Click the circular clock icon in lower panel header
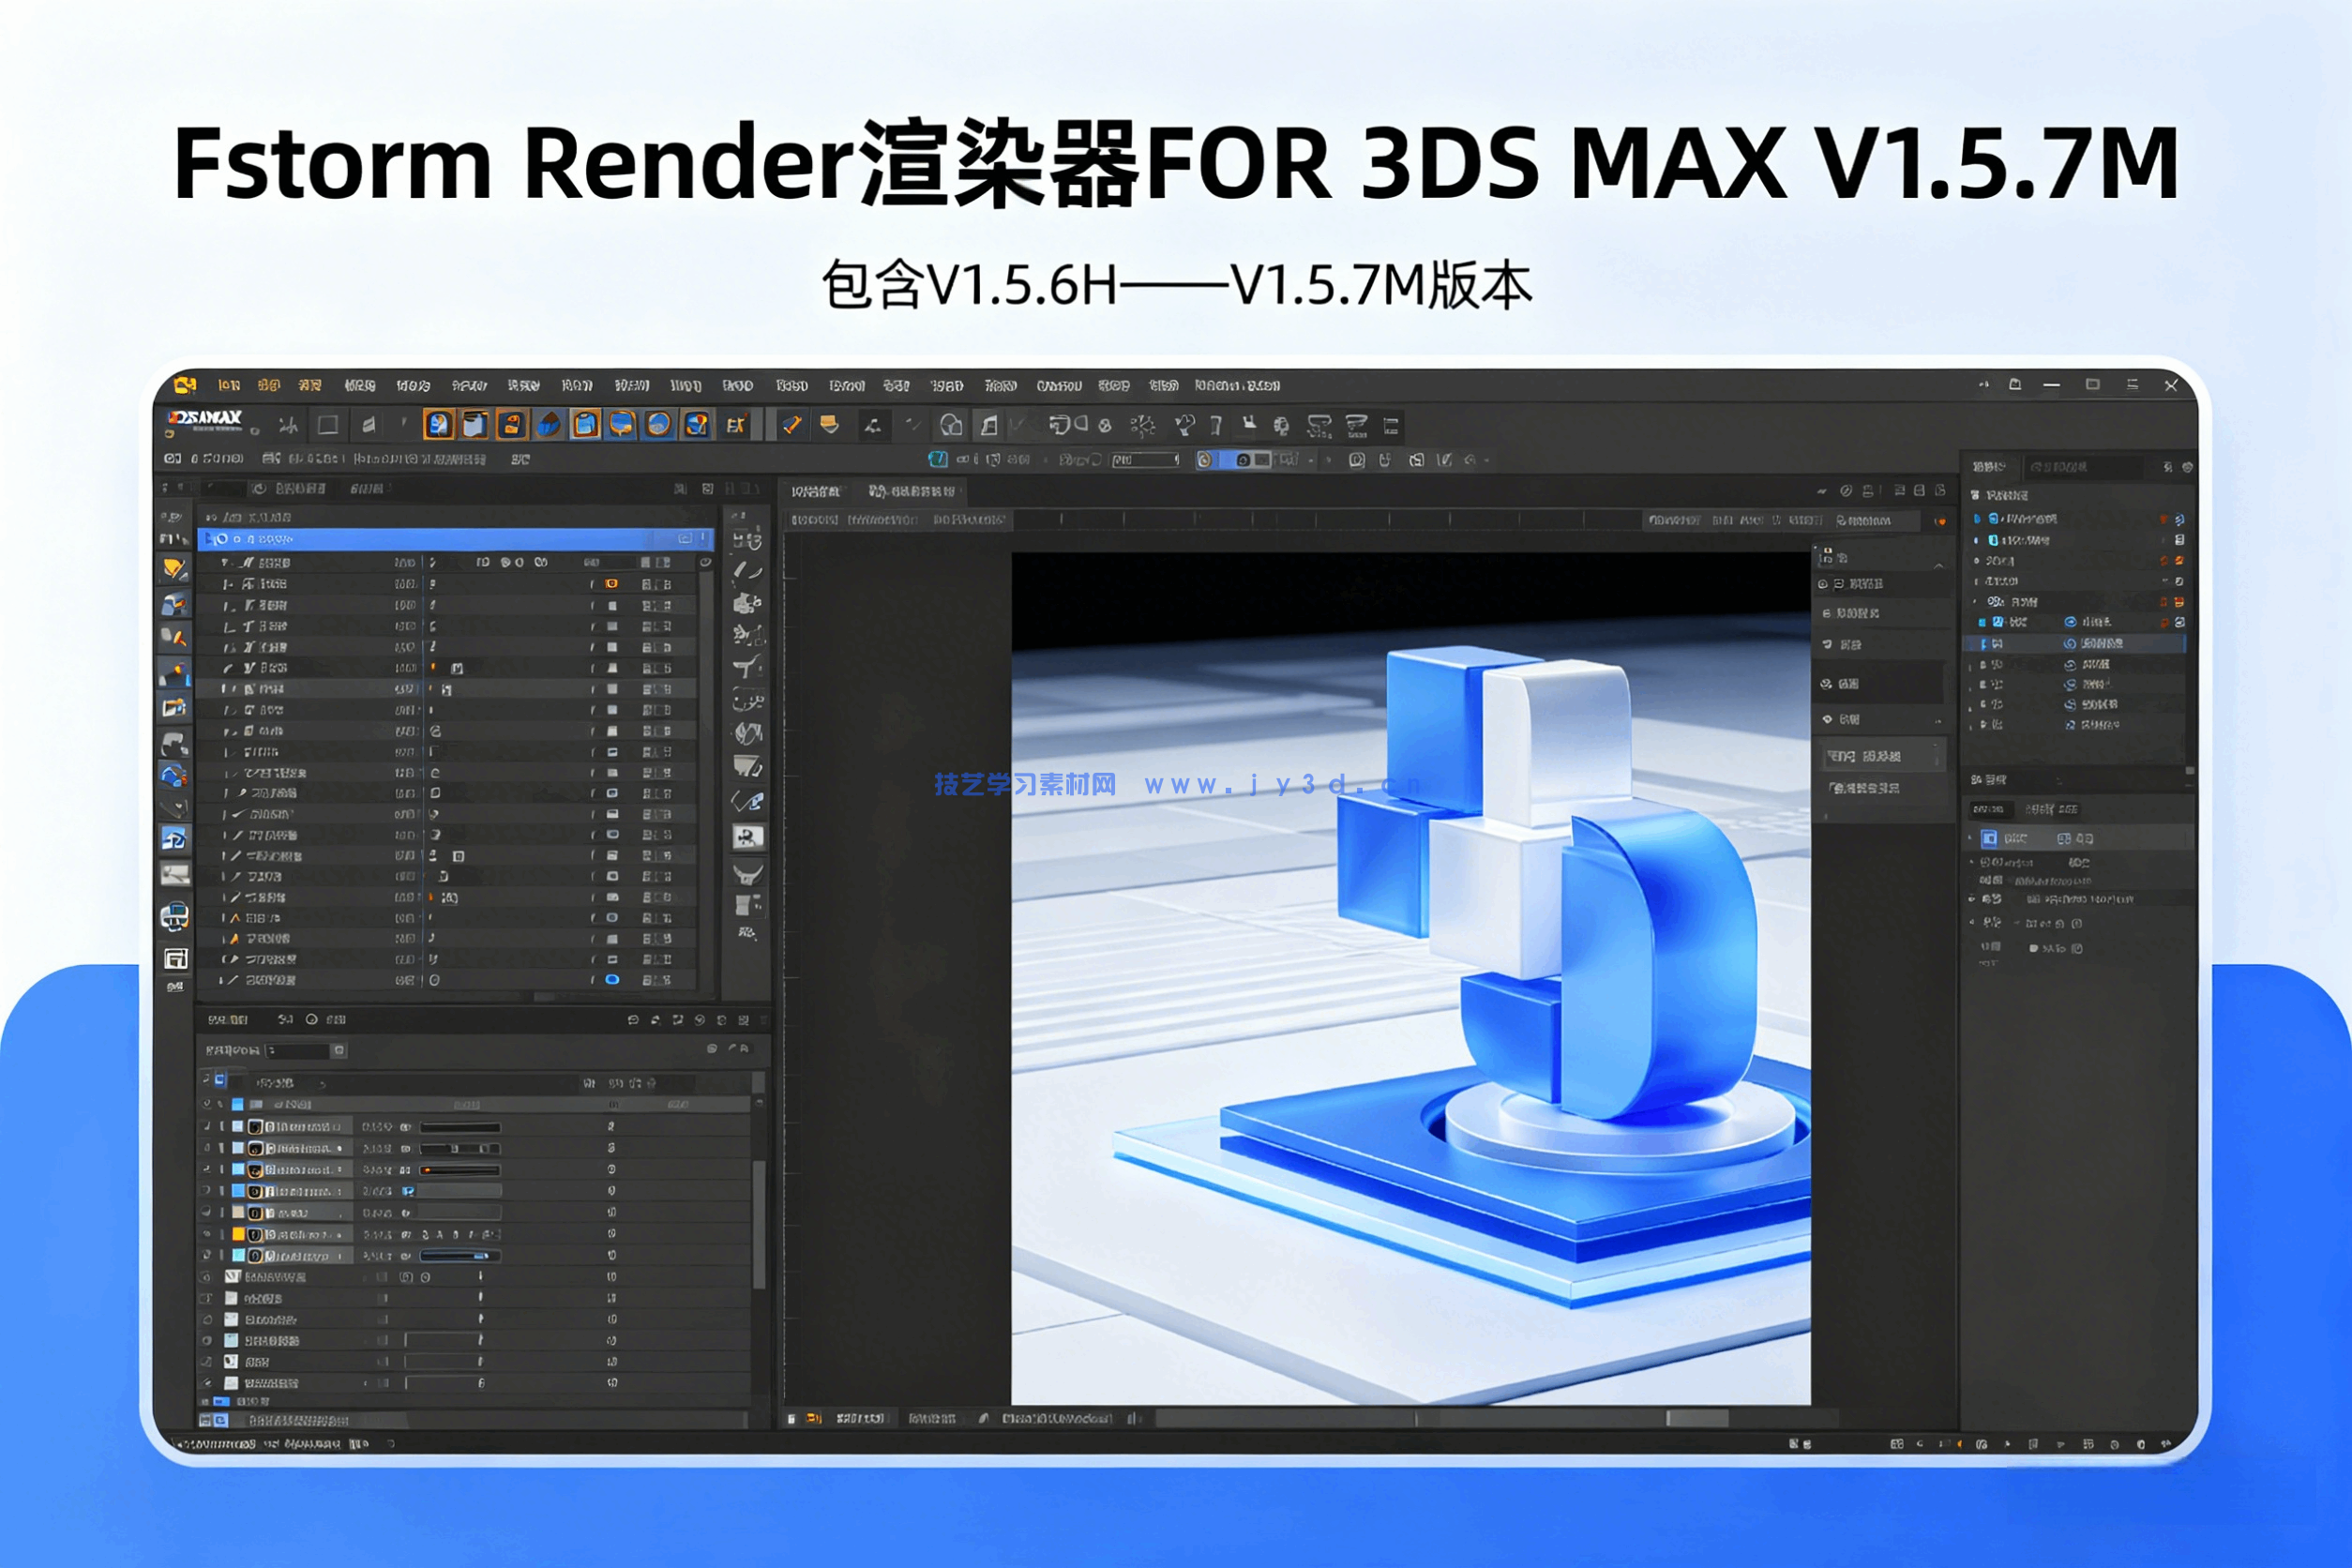Image resolution: width=2352 pixels, height=1568 pixels. point(312,1020)
